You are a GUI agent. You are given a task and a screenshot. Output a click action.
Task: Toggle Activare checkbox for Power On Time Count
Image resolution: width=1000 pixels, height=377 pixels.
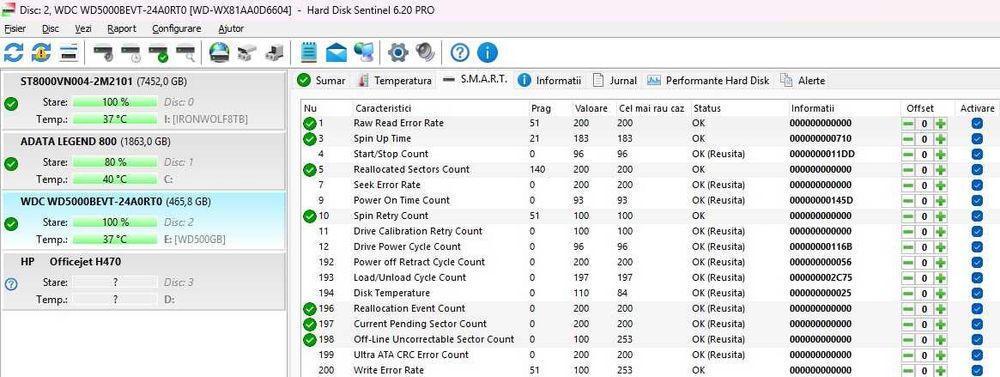point(977,200)
